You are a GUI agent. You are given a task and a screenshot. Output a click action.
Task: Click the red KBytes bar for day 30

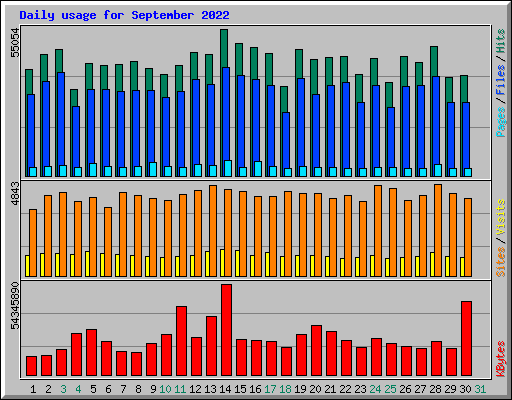[466, 339]
